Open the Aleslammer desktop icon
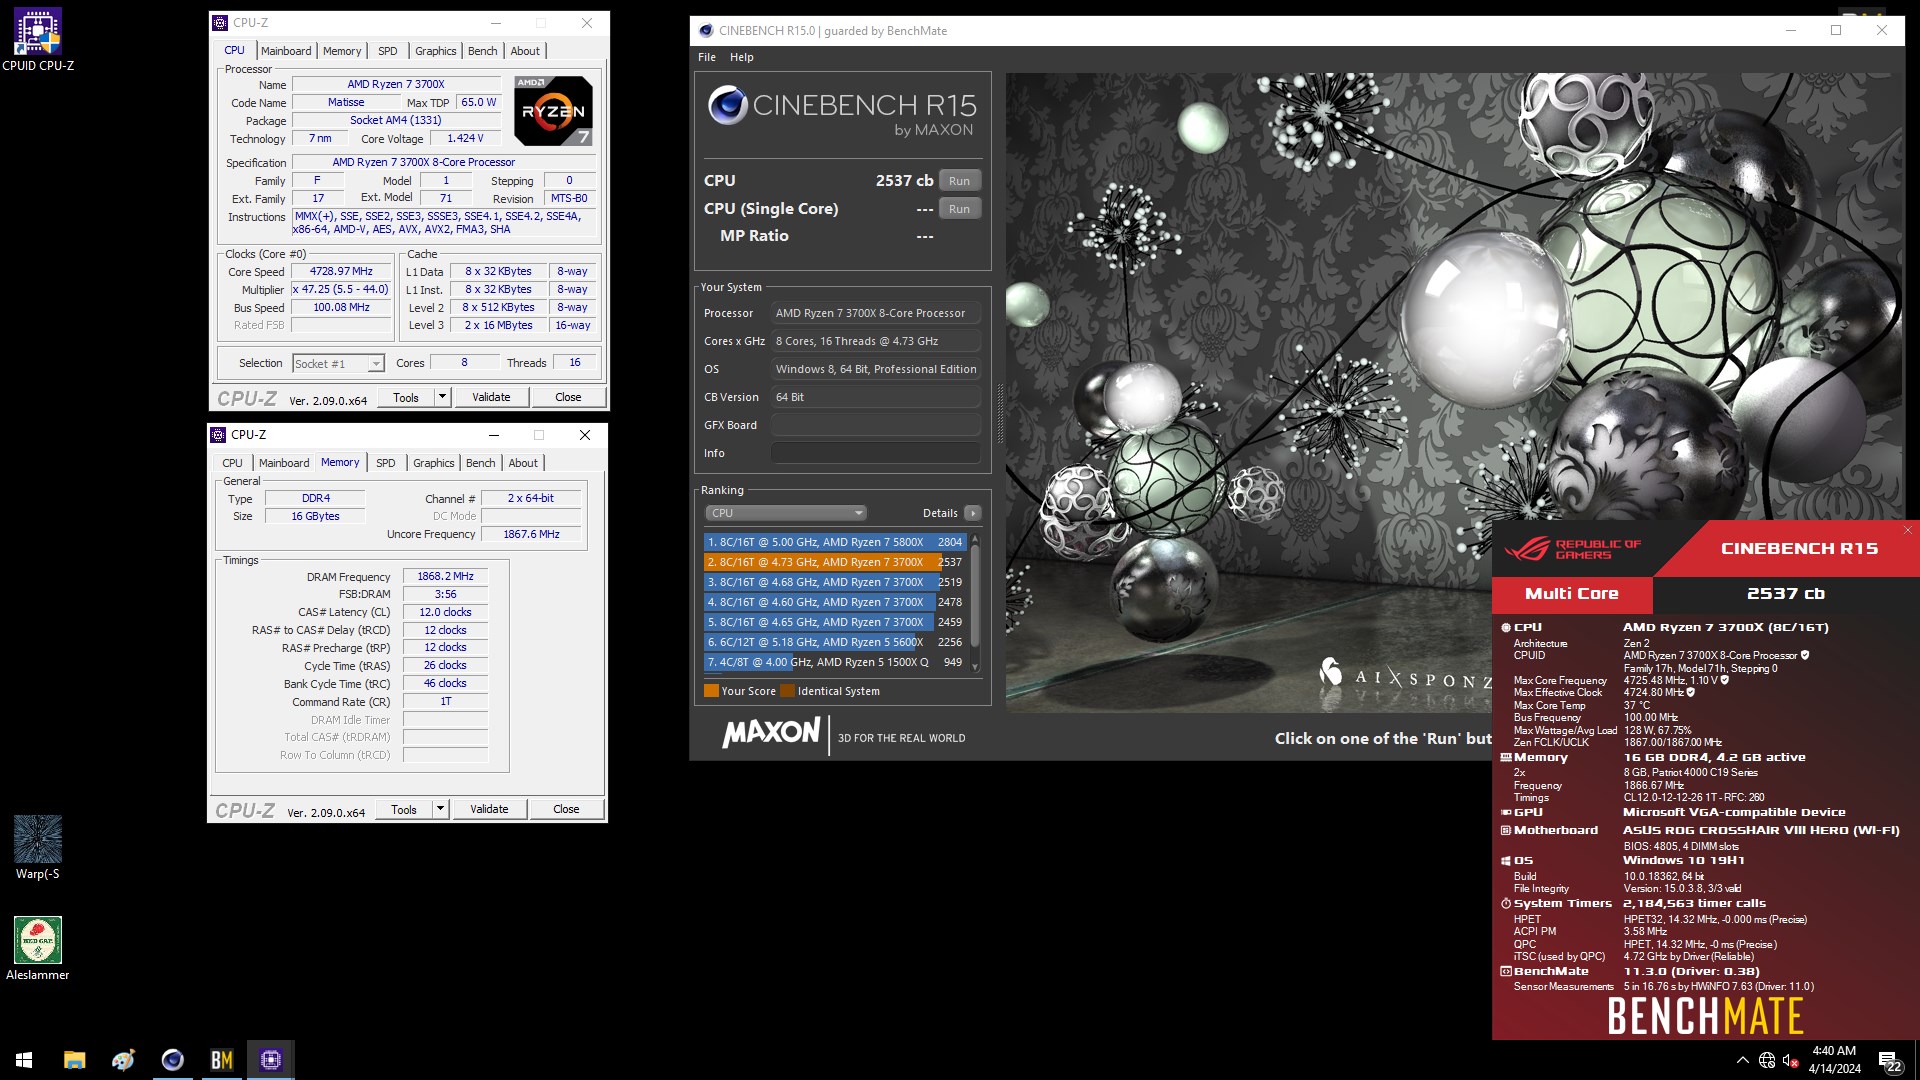The height and width of the screenshot is (1080, 1920). (x=38, y=949)
